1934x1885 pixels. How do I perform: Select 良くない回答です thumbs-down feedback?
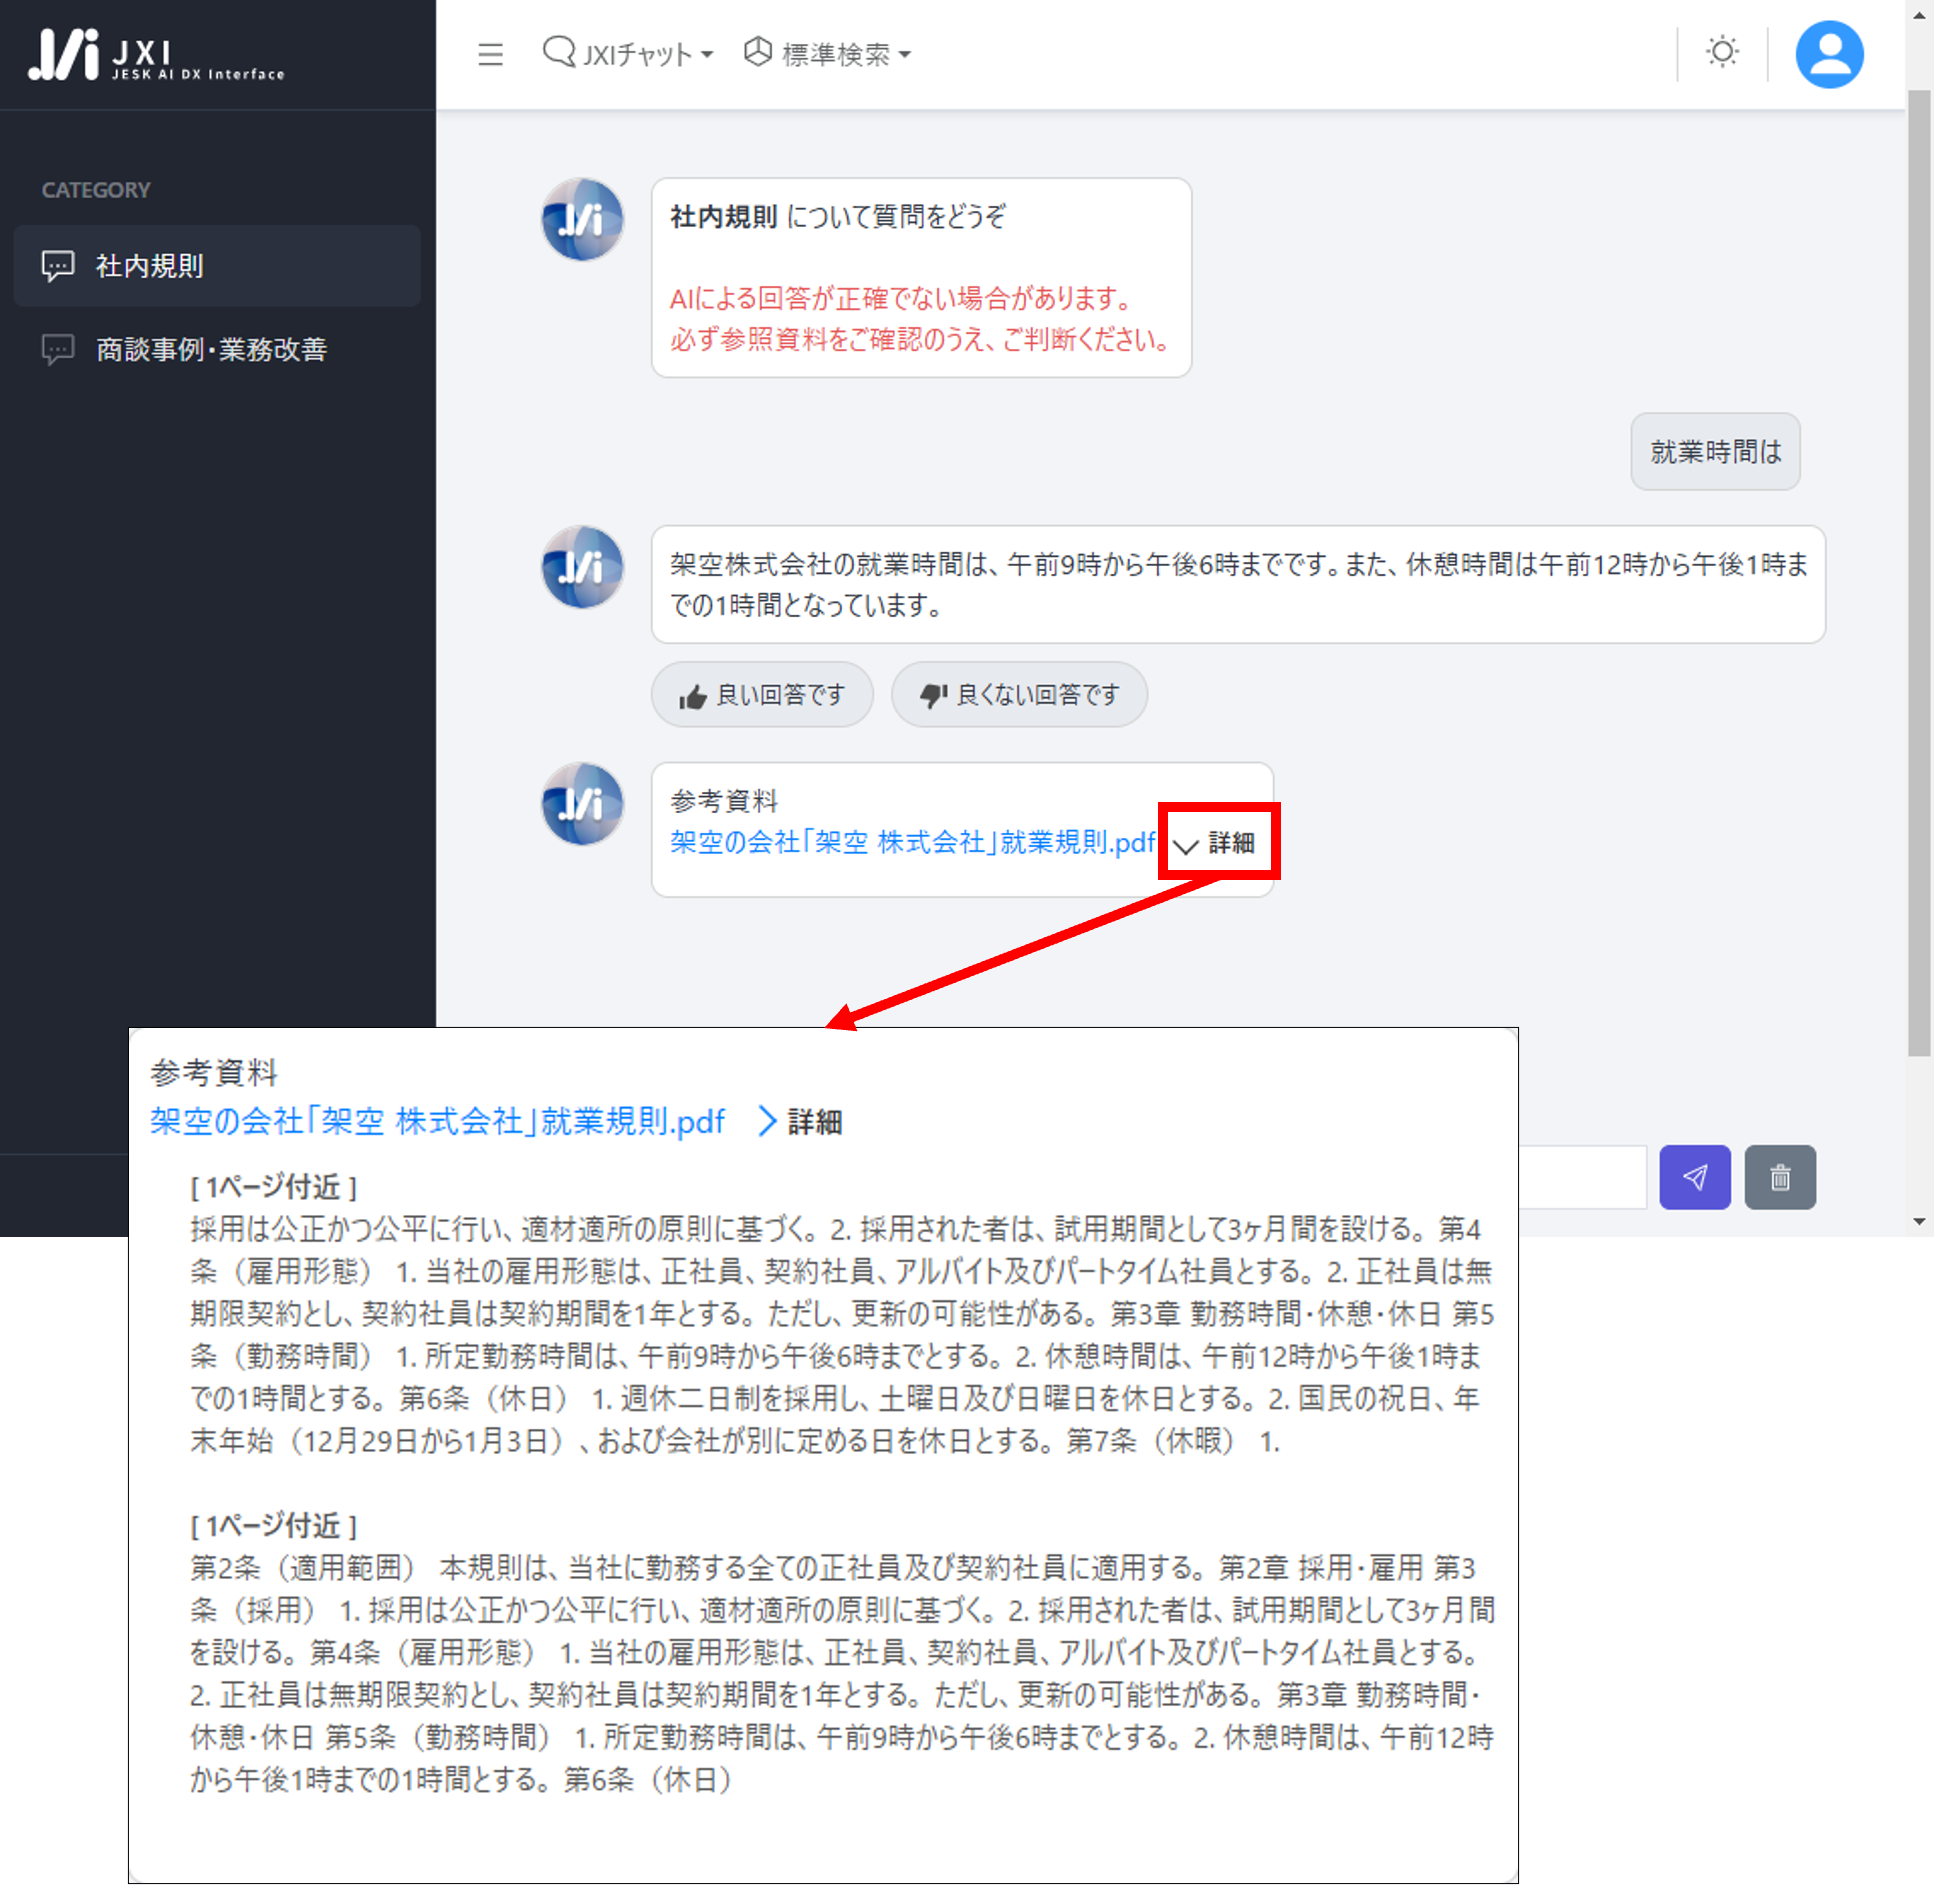tap(1019, 694)
